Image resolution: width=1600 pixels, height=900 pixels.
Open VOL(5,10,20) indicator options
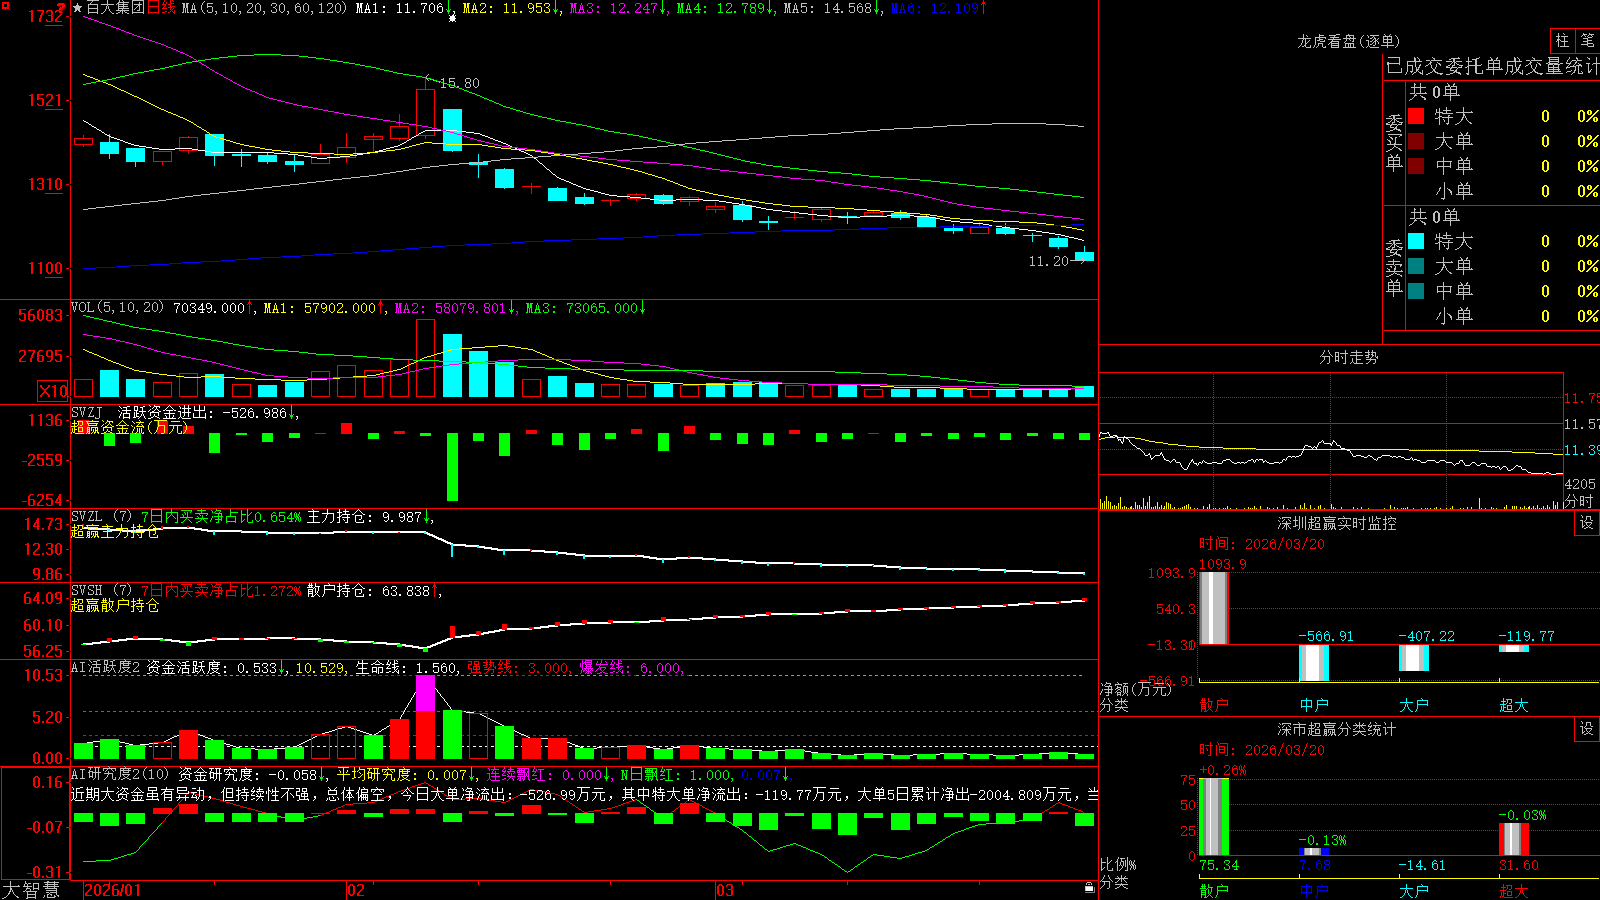point(117,307)
